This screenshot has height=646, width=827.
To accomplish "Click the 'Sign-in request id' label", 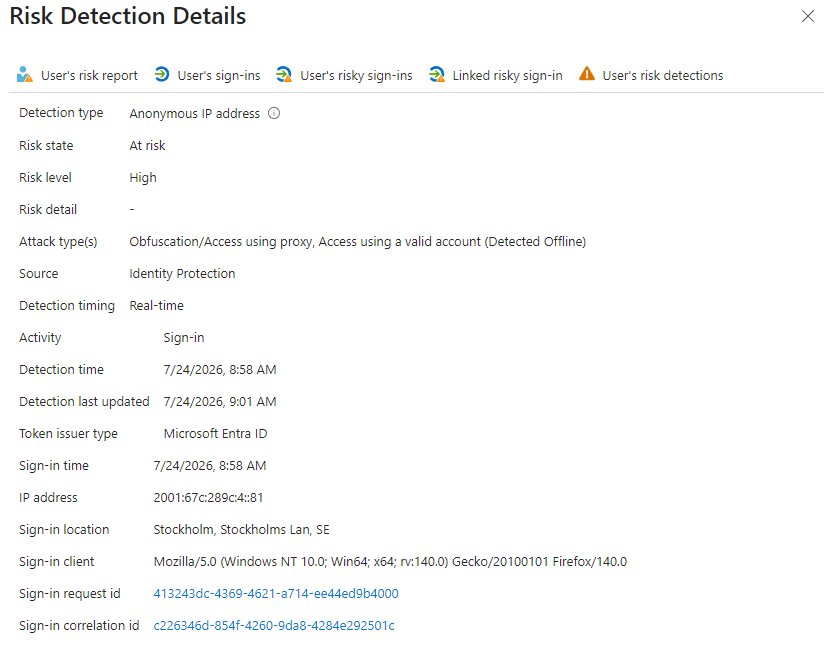I will point(70,594).
